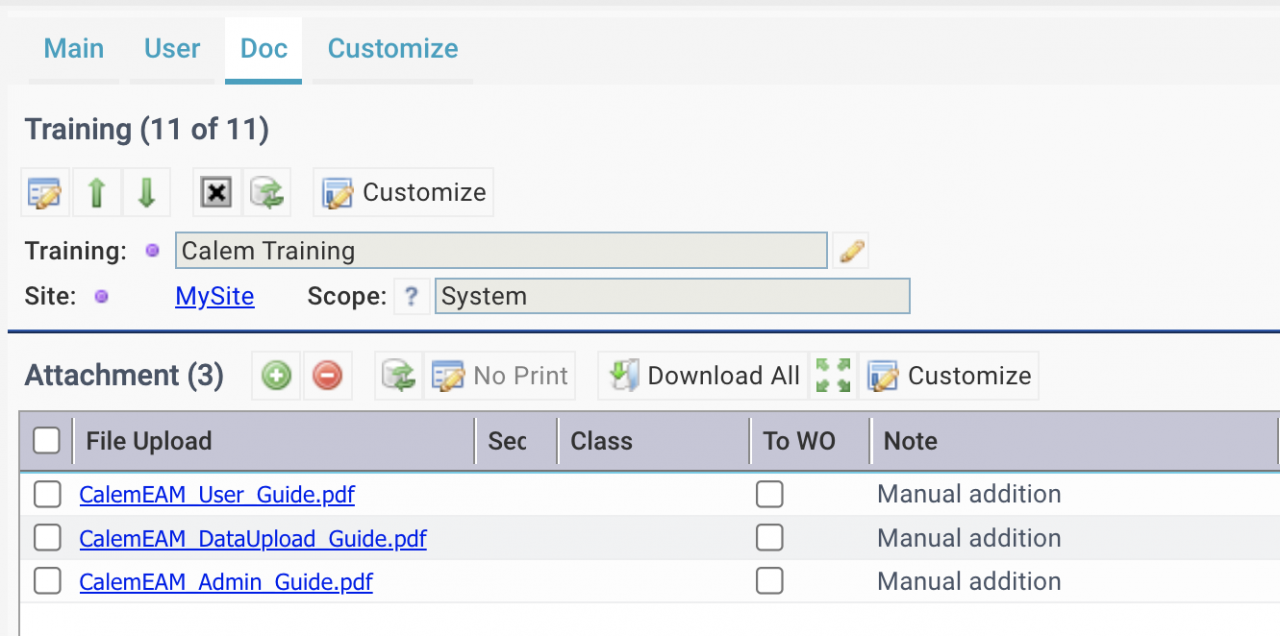Select row checkbox for CalemEAM_User_Guide.pdf

point(47,494)
